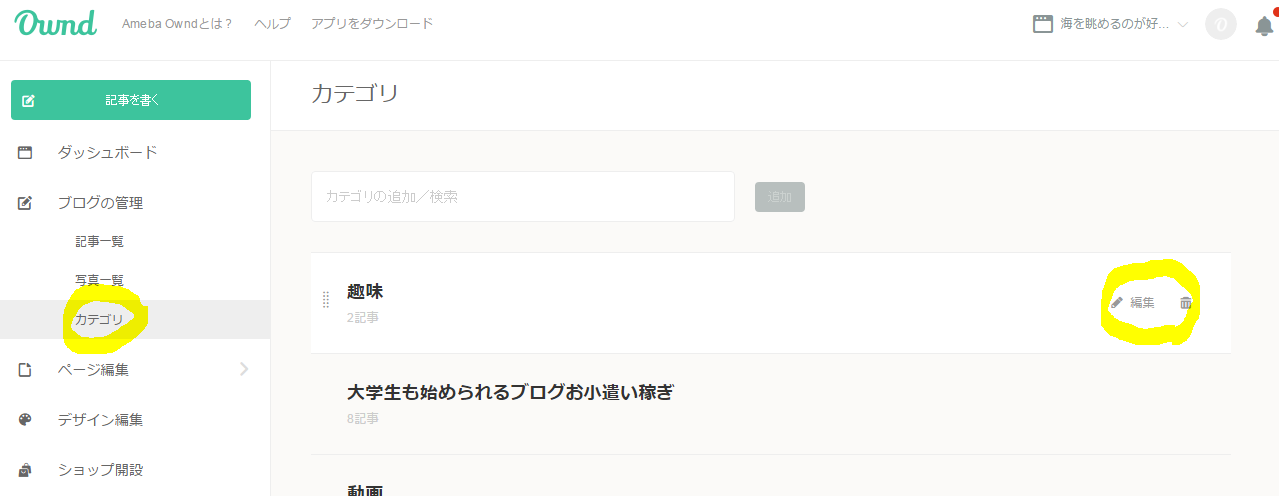Grab the drag handle beside 趣味
Screen dimensions: 1279x496
point(325,300)
